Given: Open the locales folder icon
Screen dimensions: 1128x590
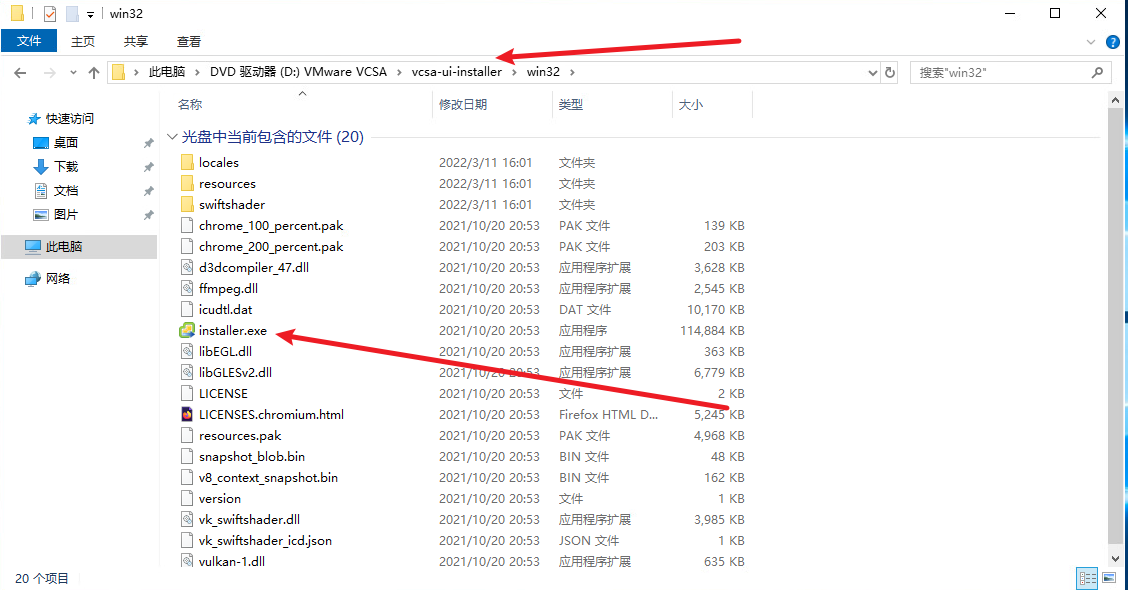Looking at the screenshot, I should coord(186,163).
